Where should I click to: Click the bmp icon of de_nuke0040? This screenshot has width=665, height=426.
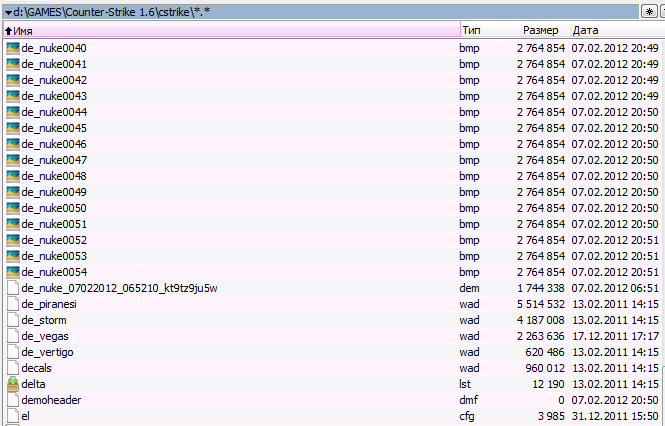[13, 48]
